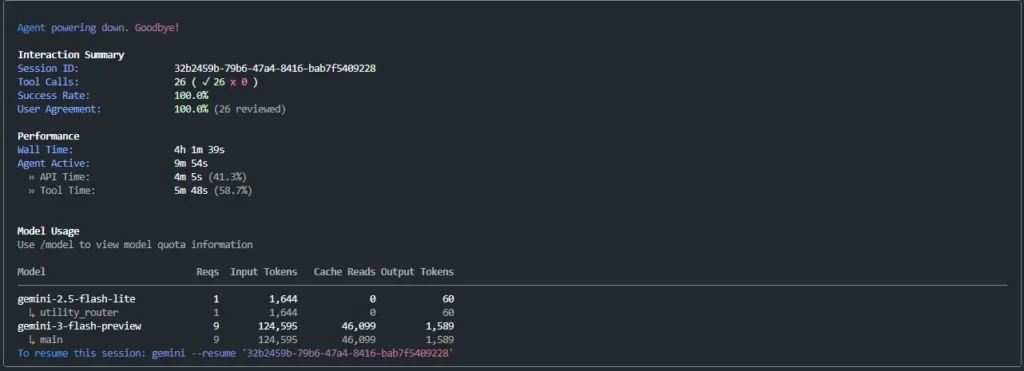Click the 60 output tokens in gemini-2.5-flash-lite row

click(x=448, y=299)
